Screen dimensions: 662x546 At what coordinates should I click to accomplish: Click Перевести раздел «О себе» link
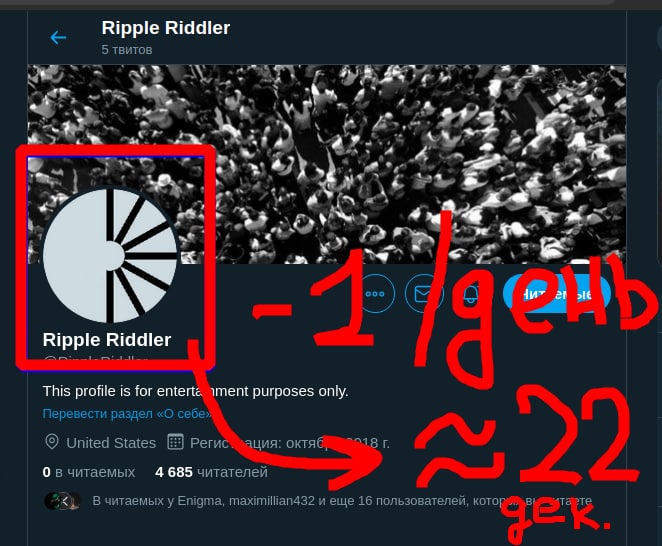pyautogui.click(x=127, y=413)
